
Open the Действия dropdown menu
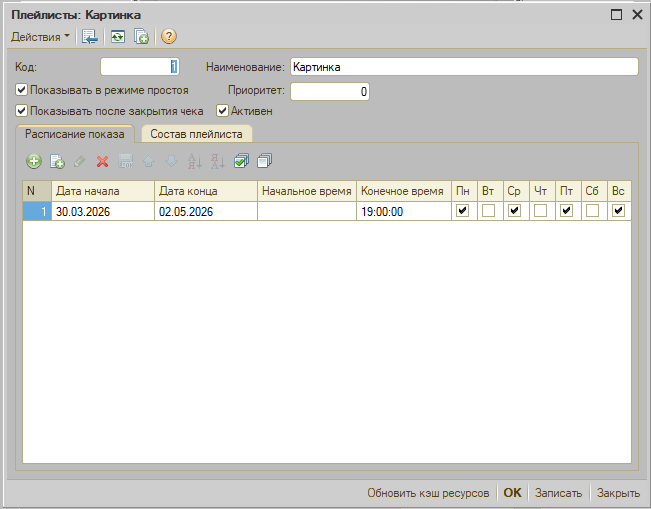40,37
